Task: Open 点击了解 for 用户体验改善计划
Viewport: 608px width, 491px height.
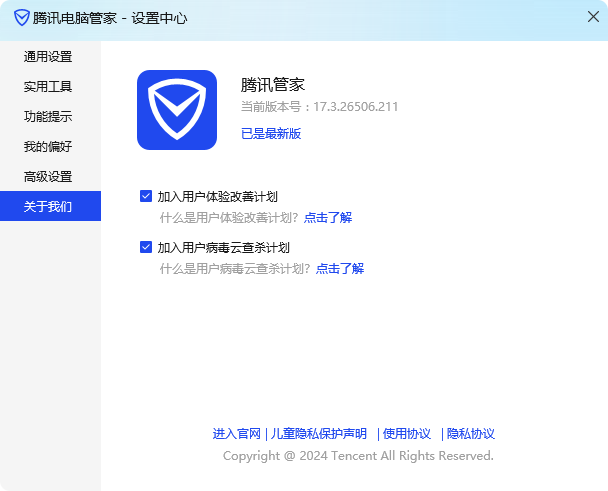Action: tap(328, 218)
